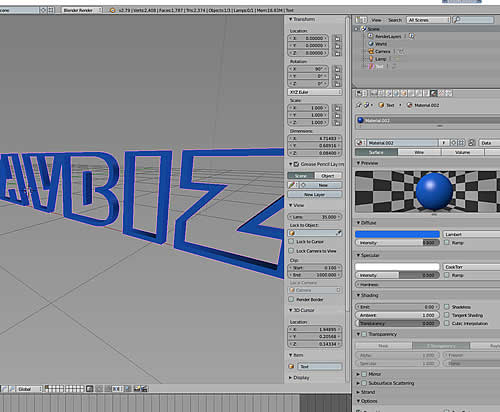Lock the Rotation X value
500x412 pixels.
coord(337,69)
